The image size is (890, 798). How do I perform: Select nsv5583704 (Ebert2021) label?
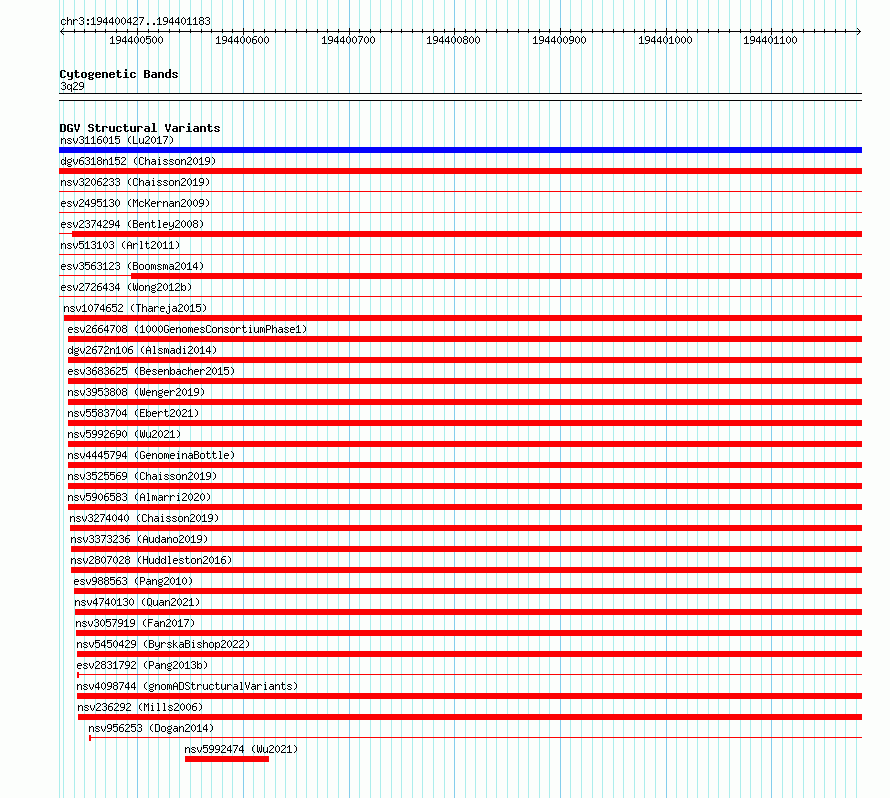(133, 413)
